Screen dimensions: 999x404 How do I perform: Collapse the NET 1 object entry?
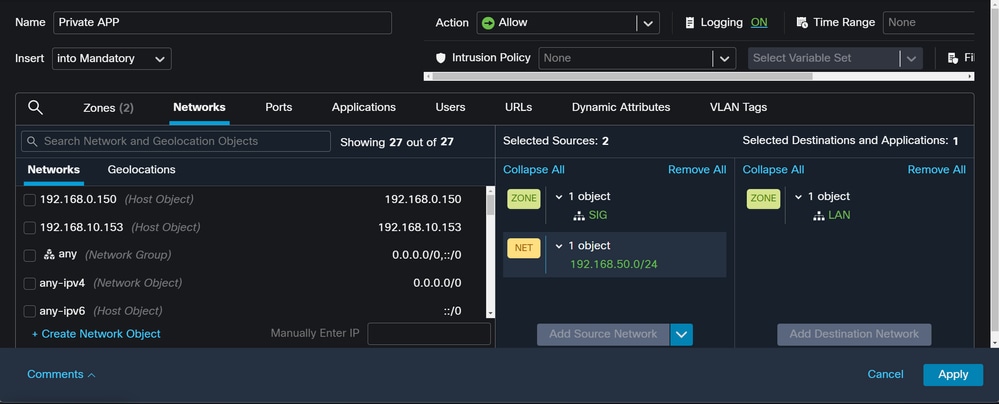559,246
